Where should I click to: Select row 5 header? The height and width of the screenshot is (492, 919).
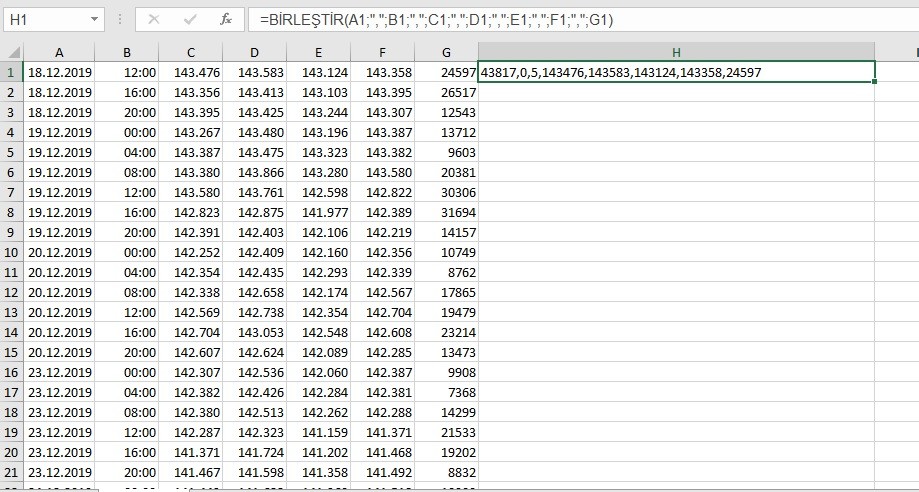click(x=12, y=152)
